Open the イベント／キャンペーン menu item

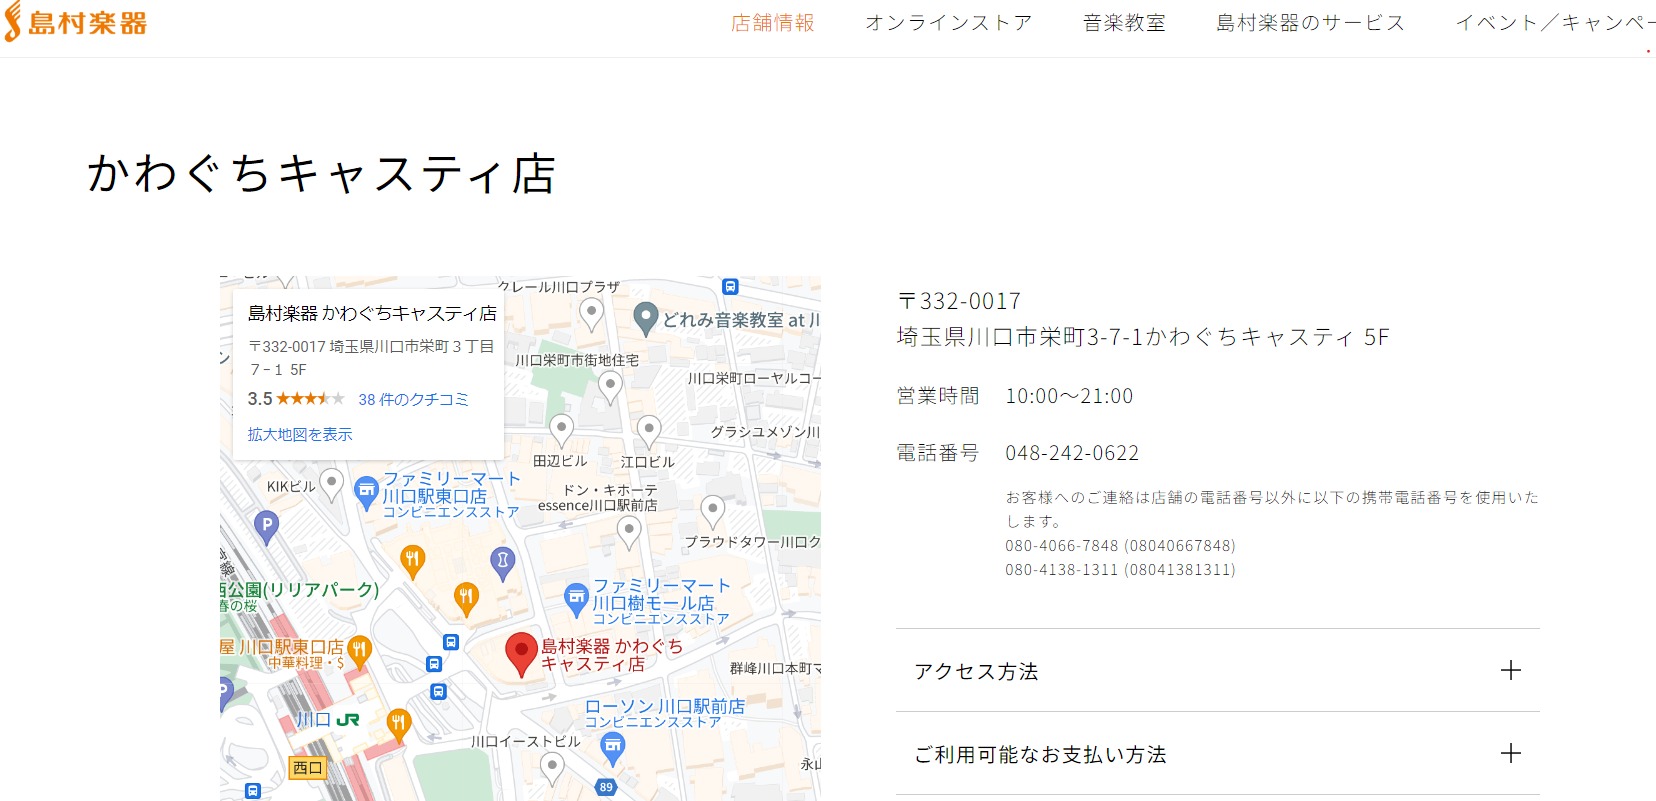(x=1555, y=23)
